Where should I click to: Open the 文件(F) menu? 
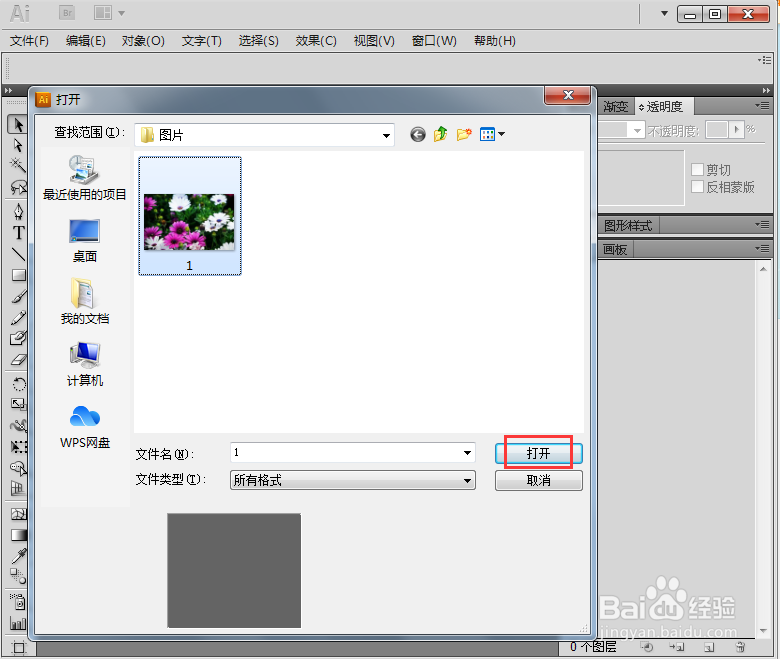tap(29, 41)
